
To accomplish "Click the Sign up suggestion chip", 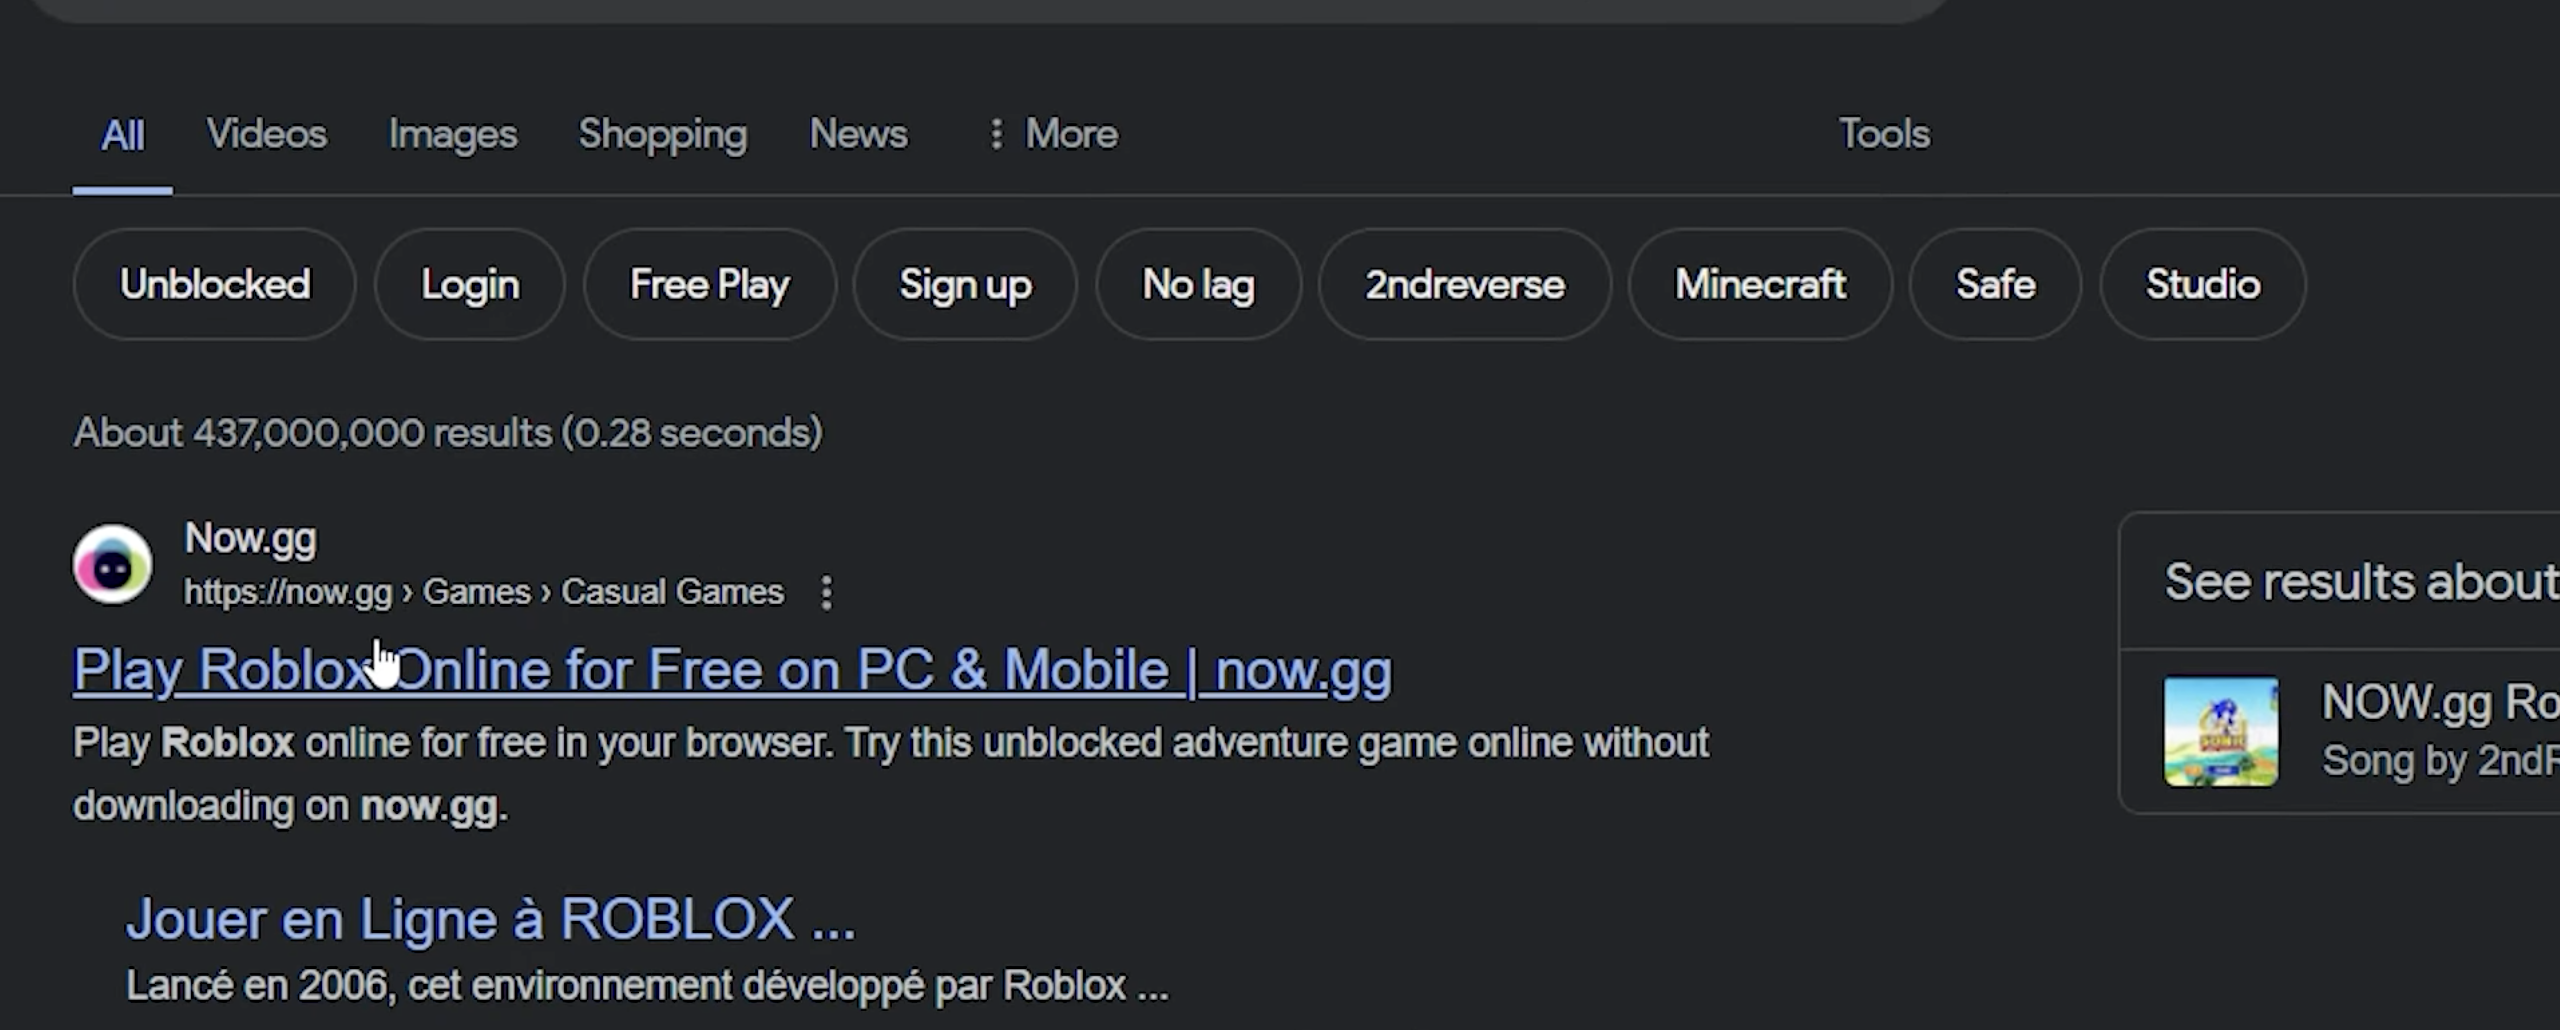I will 965,285.
